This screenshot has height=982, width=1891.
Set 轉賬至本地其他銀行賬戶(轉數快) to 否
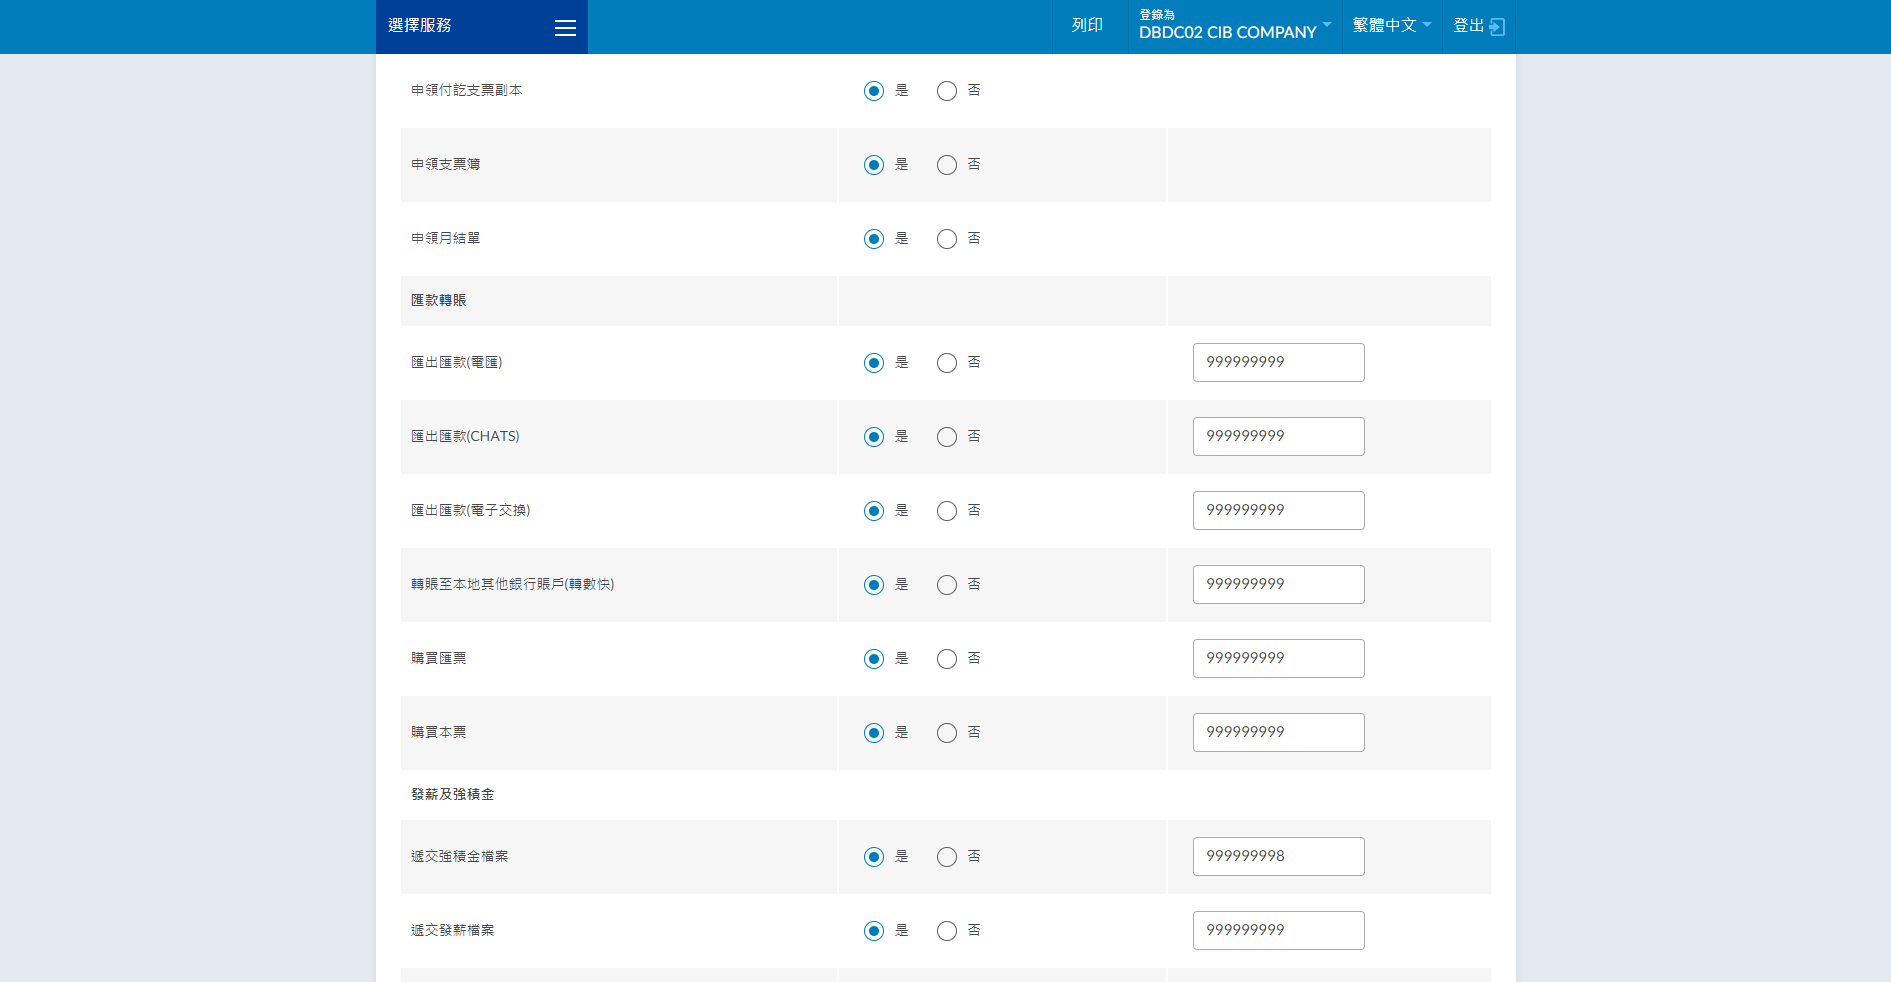(947, 585)
